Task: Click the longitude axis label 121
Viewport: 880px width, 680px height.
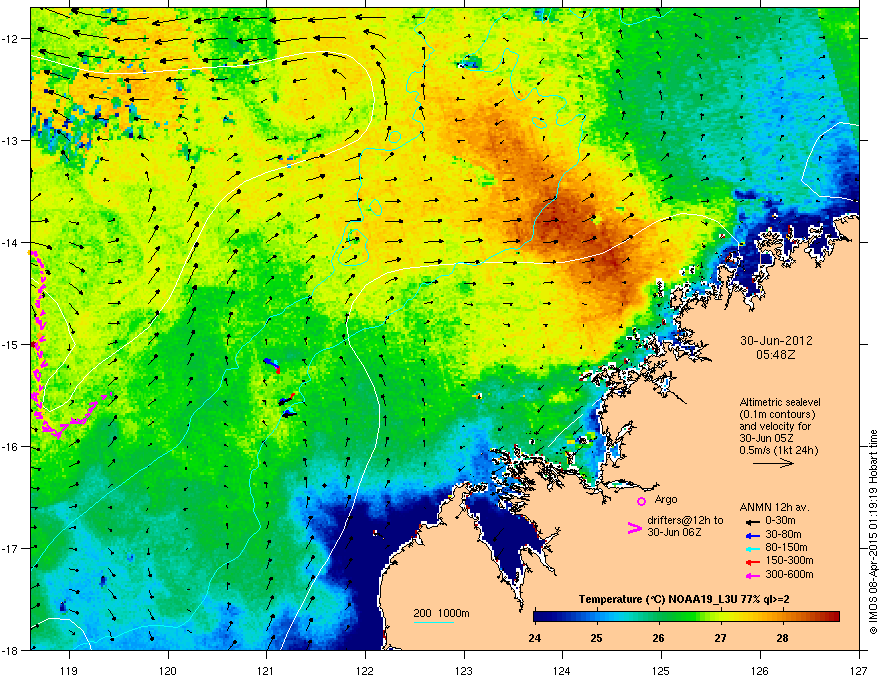Action: click(x=266, y=670)
